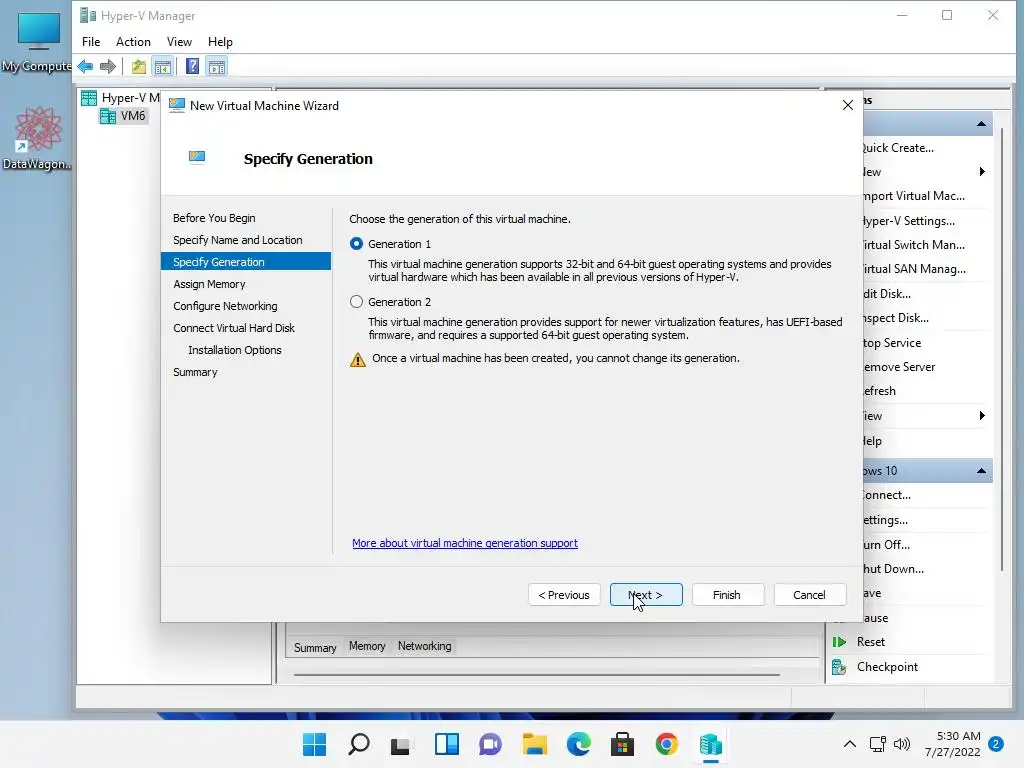Open the Action menu
This screenshot has width=1024, height=768.
133,42
